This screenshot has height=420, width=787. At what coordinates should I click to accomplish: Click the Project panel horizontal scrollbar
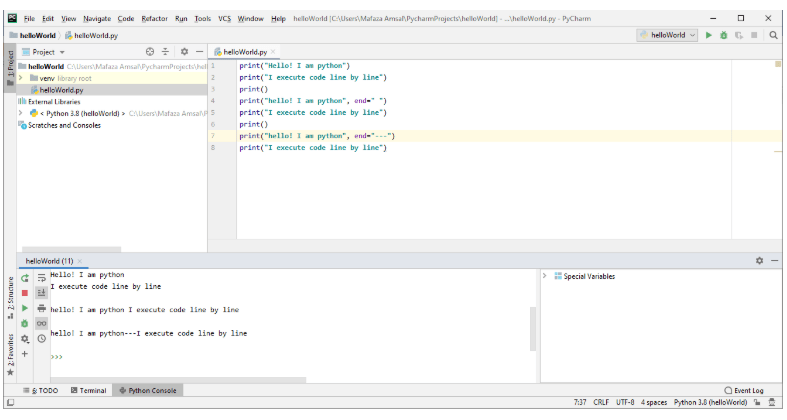tap(71, 249)
